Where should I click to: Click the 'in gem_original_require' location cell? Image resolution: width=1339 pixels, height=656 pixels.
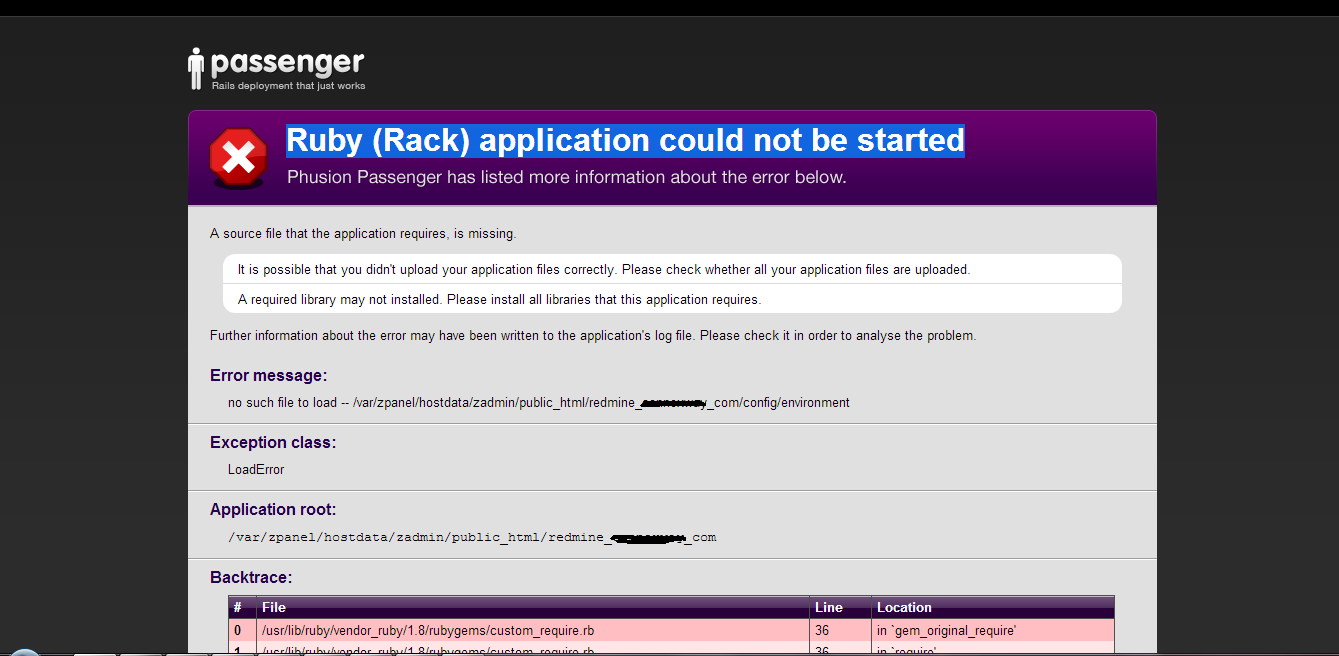click(947, 631)
